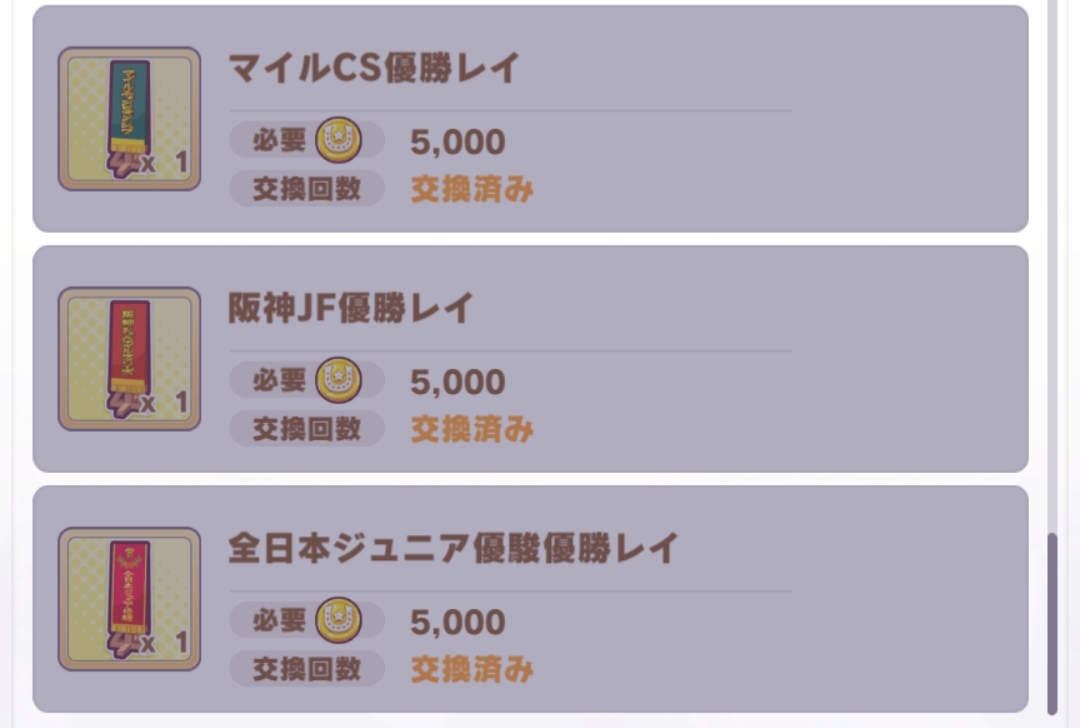The image size is (1080, 728).
Task: Tap the 交換回数 label under 阪神JF優勝レイ
Action: (306, 429)
